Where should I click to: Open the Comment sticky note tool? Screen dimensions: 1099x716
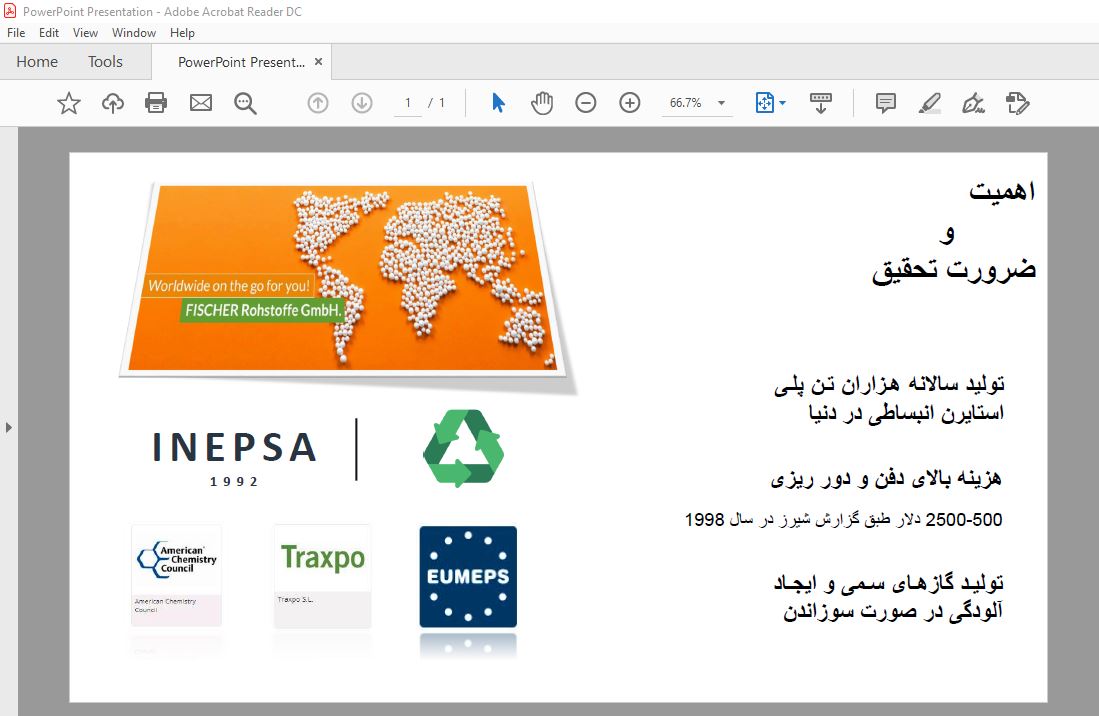pyautogui.click(x=884, y=102)
